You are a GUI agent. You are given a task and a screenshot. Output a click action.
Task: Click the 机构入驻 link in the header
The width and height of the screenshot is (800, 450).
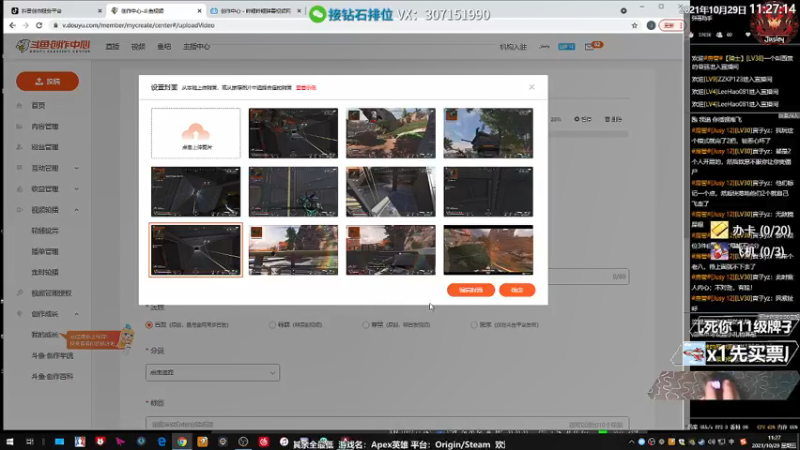tap(513, 46)
